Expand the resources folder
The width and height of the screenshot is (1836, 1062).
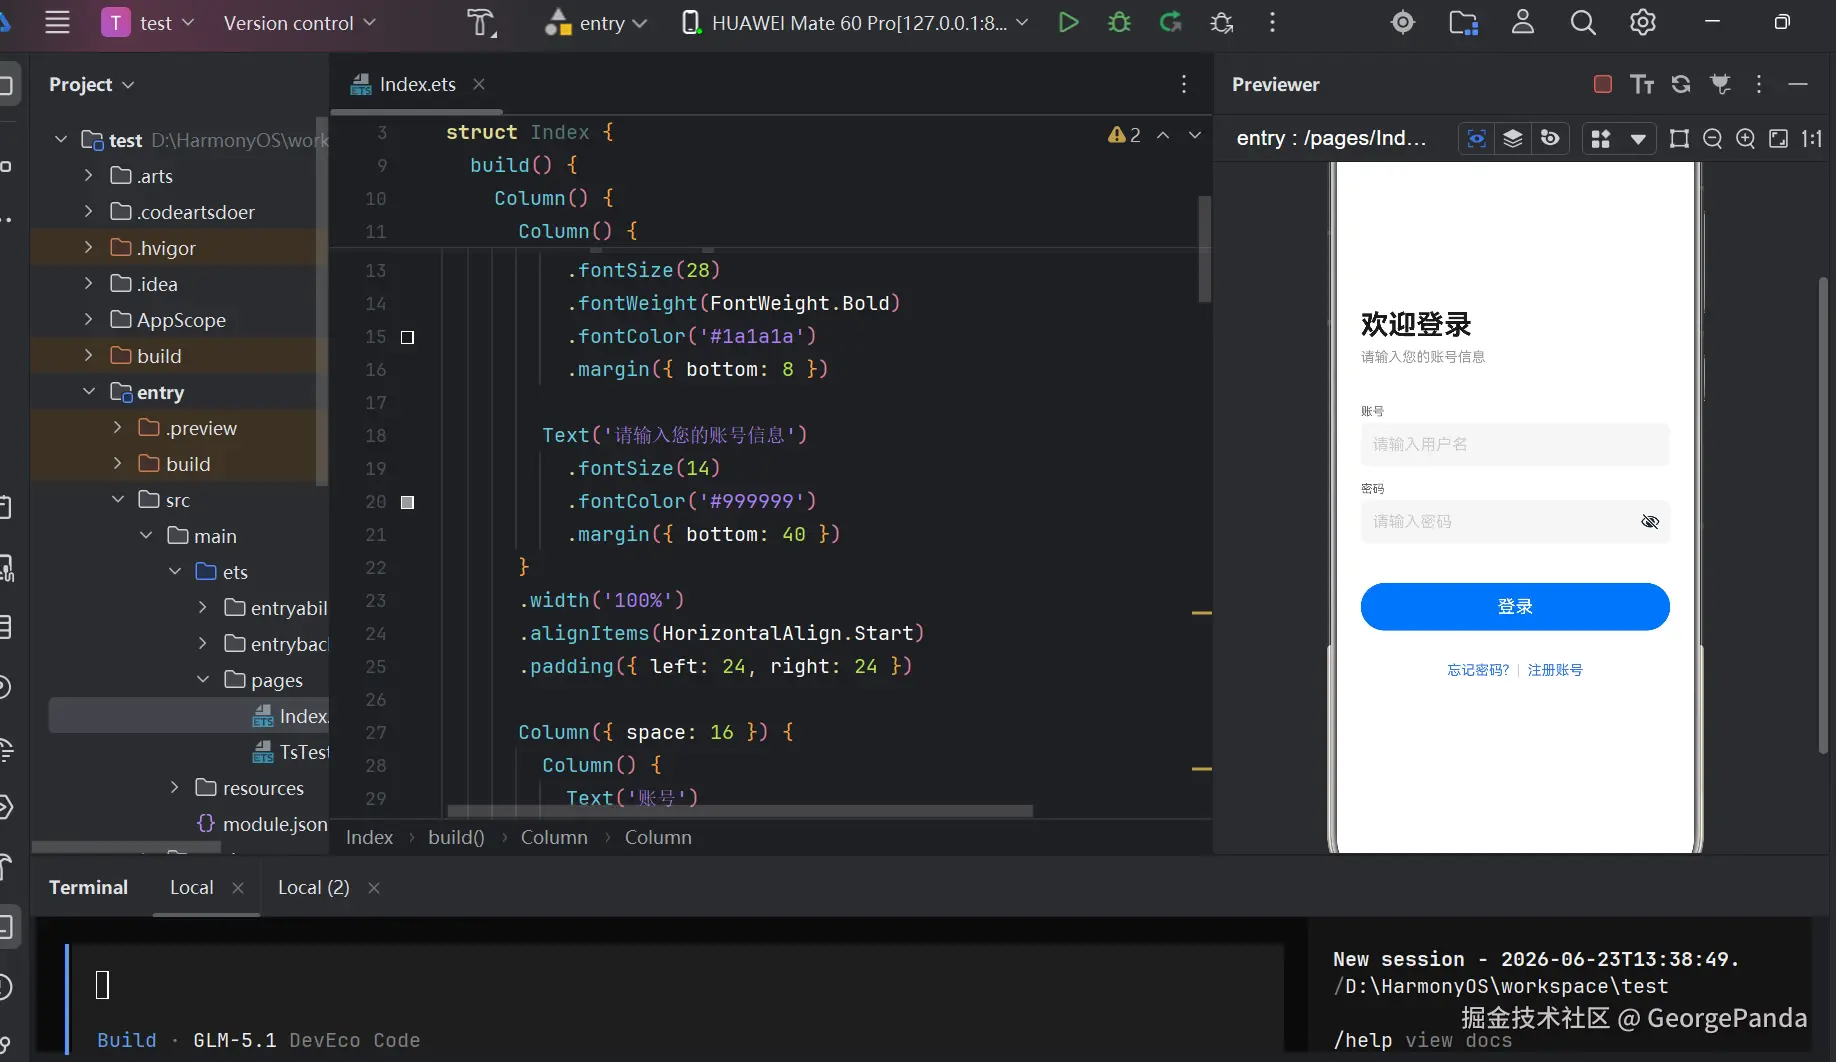pos(174,788)
